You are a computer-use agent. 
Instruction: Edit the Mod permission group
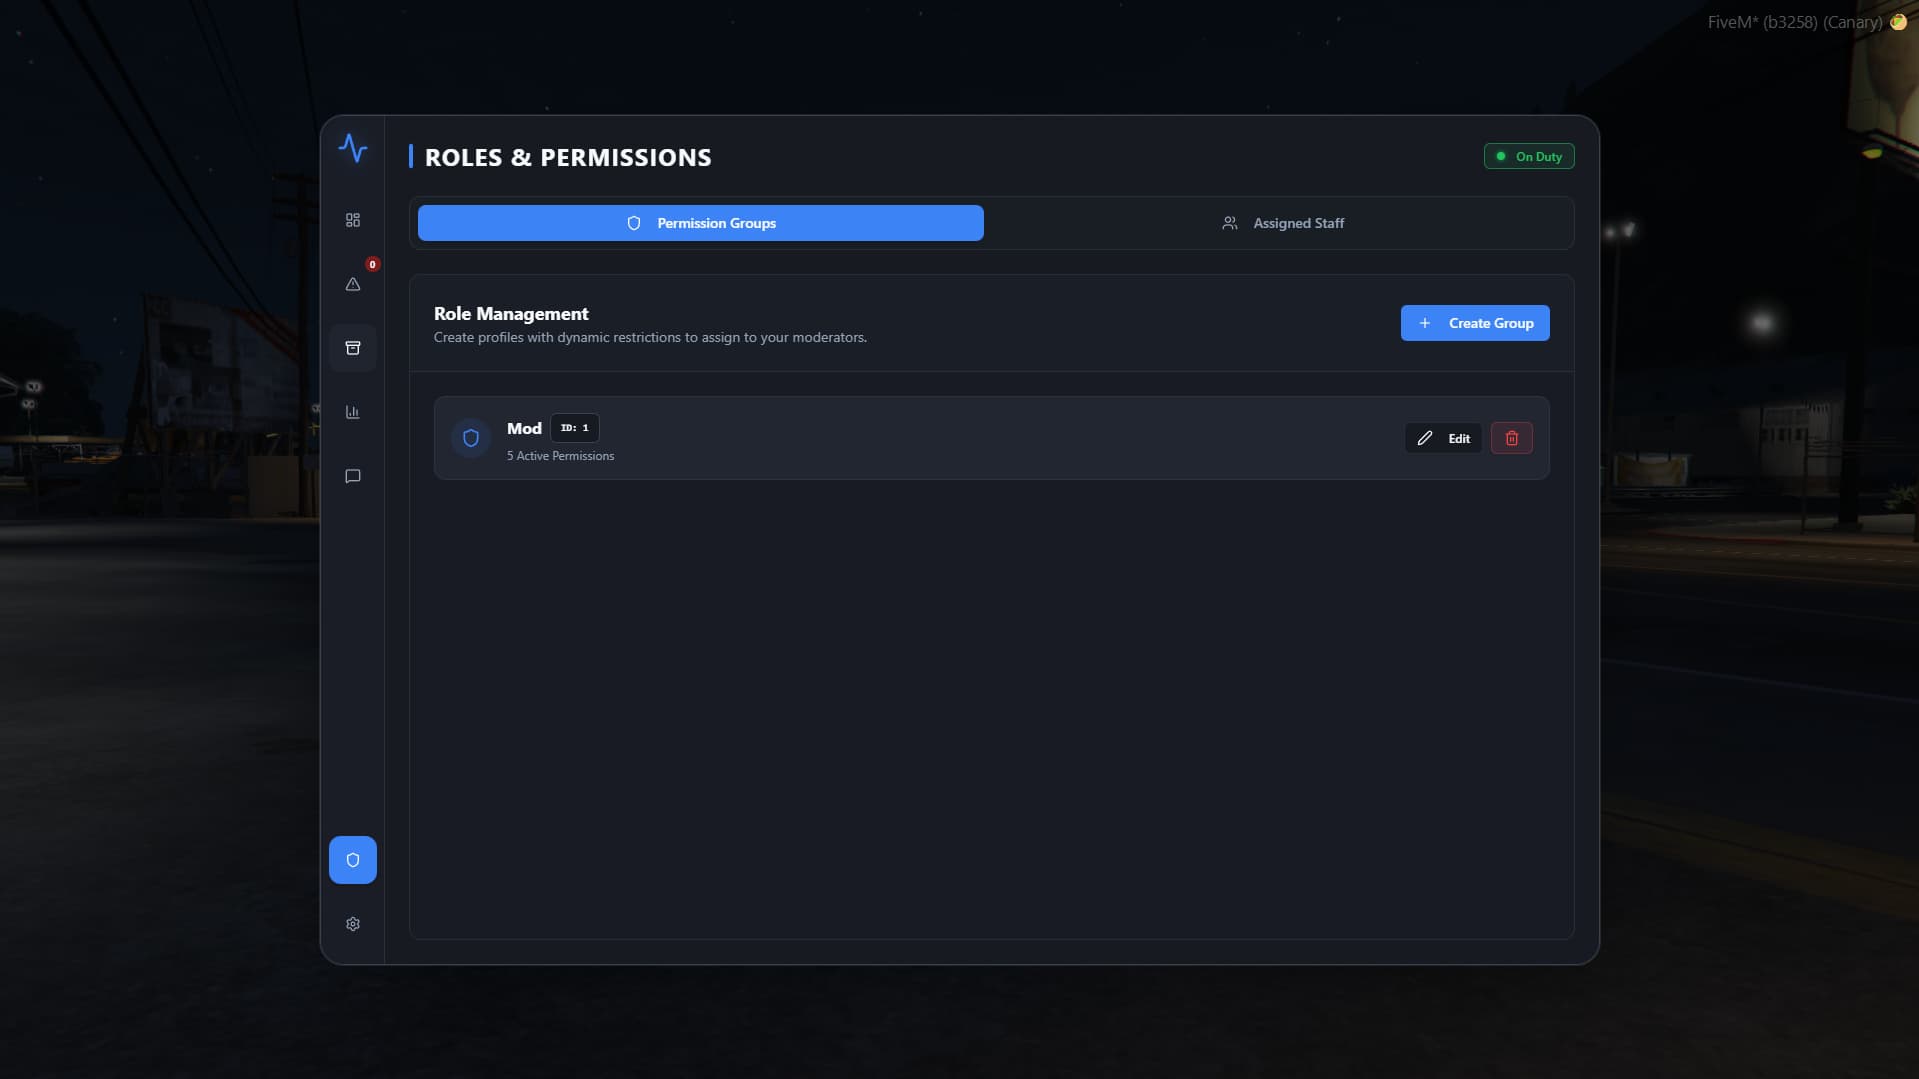tap(1443, 438)
